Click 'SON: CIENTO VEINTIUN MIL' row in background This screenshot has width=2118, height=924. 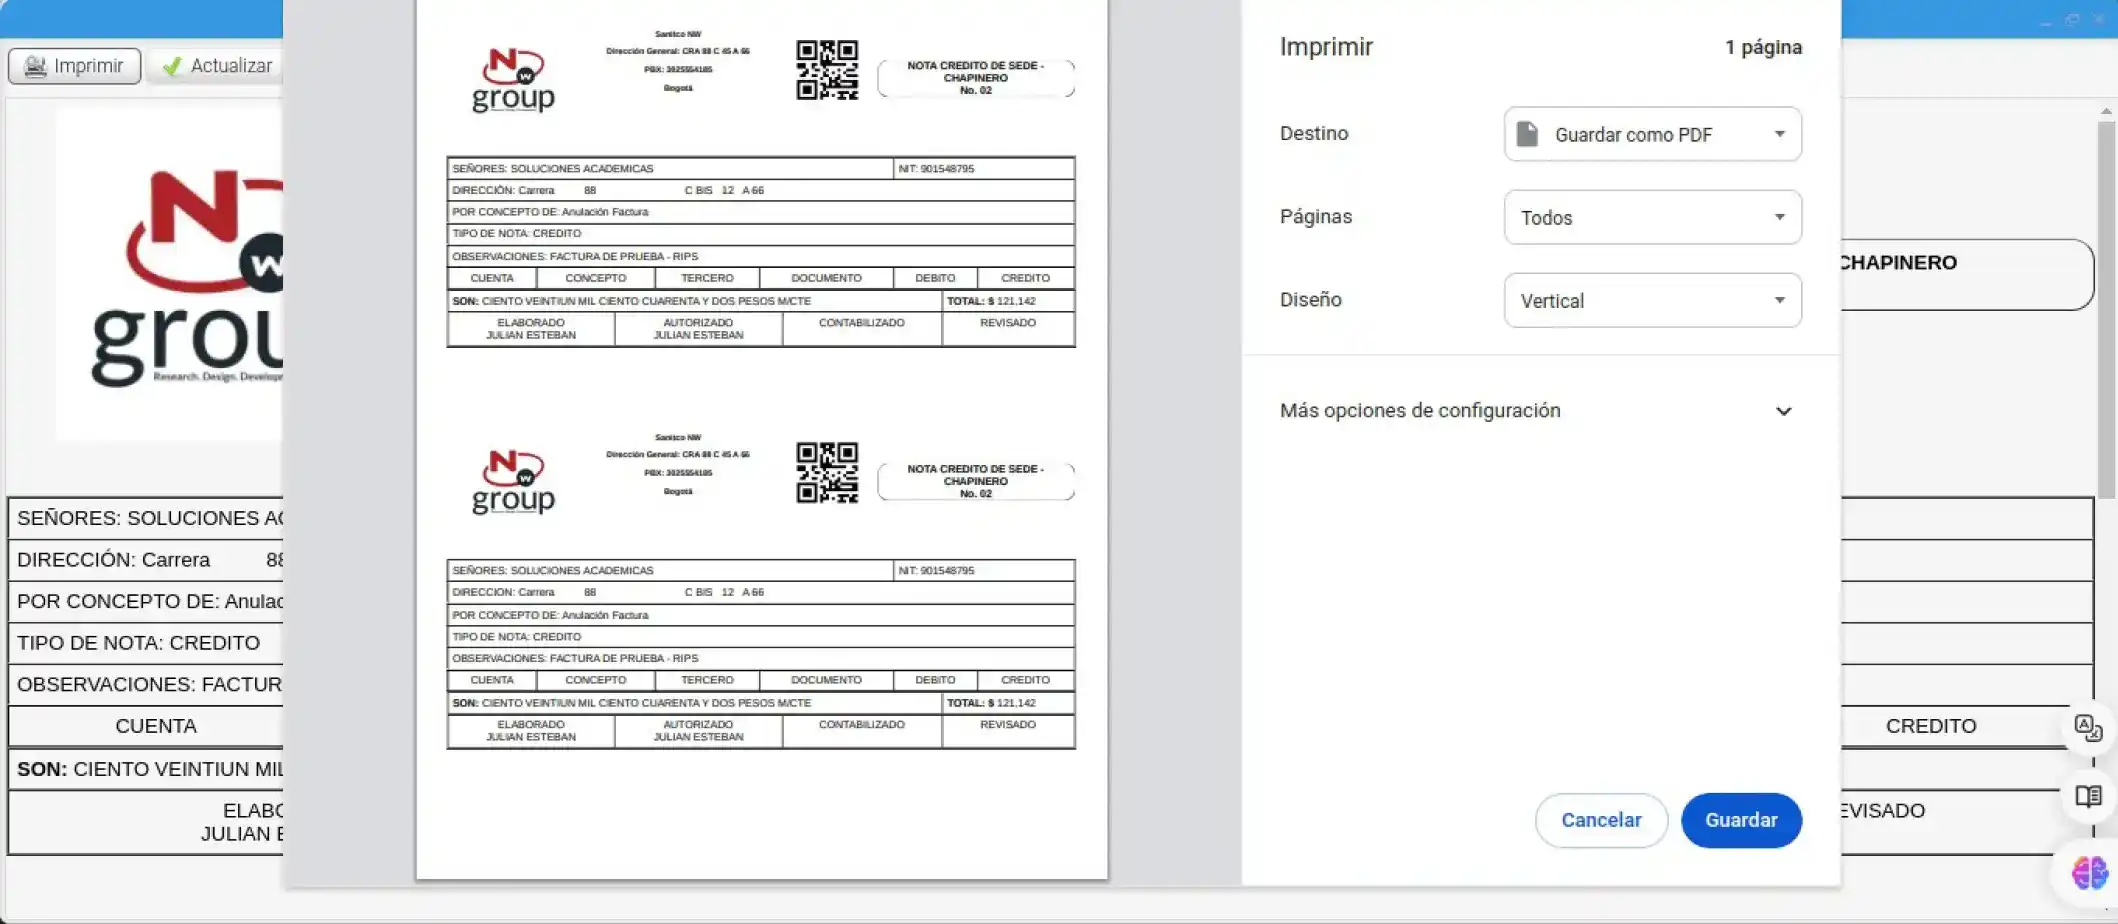click(146, 769)
